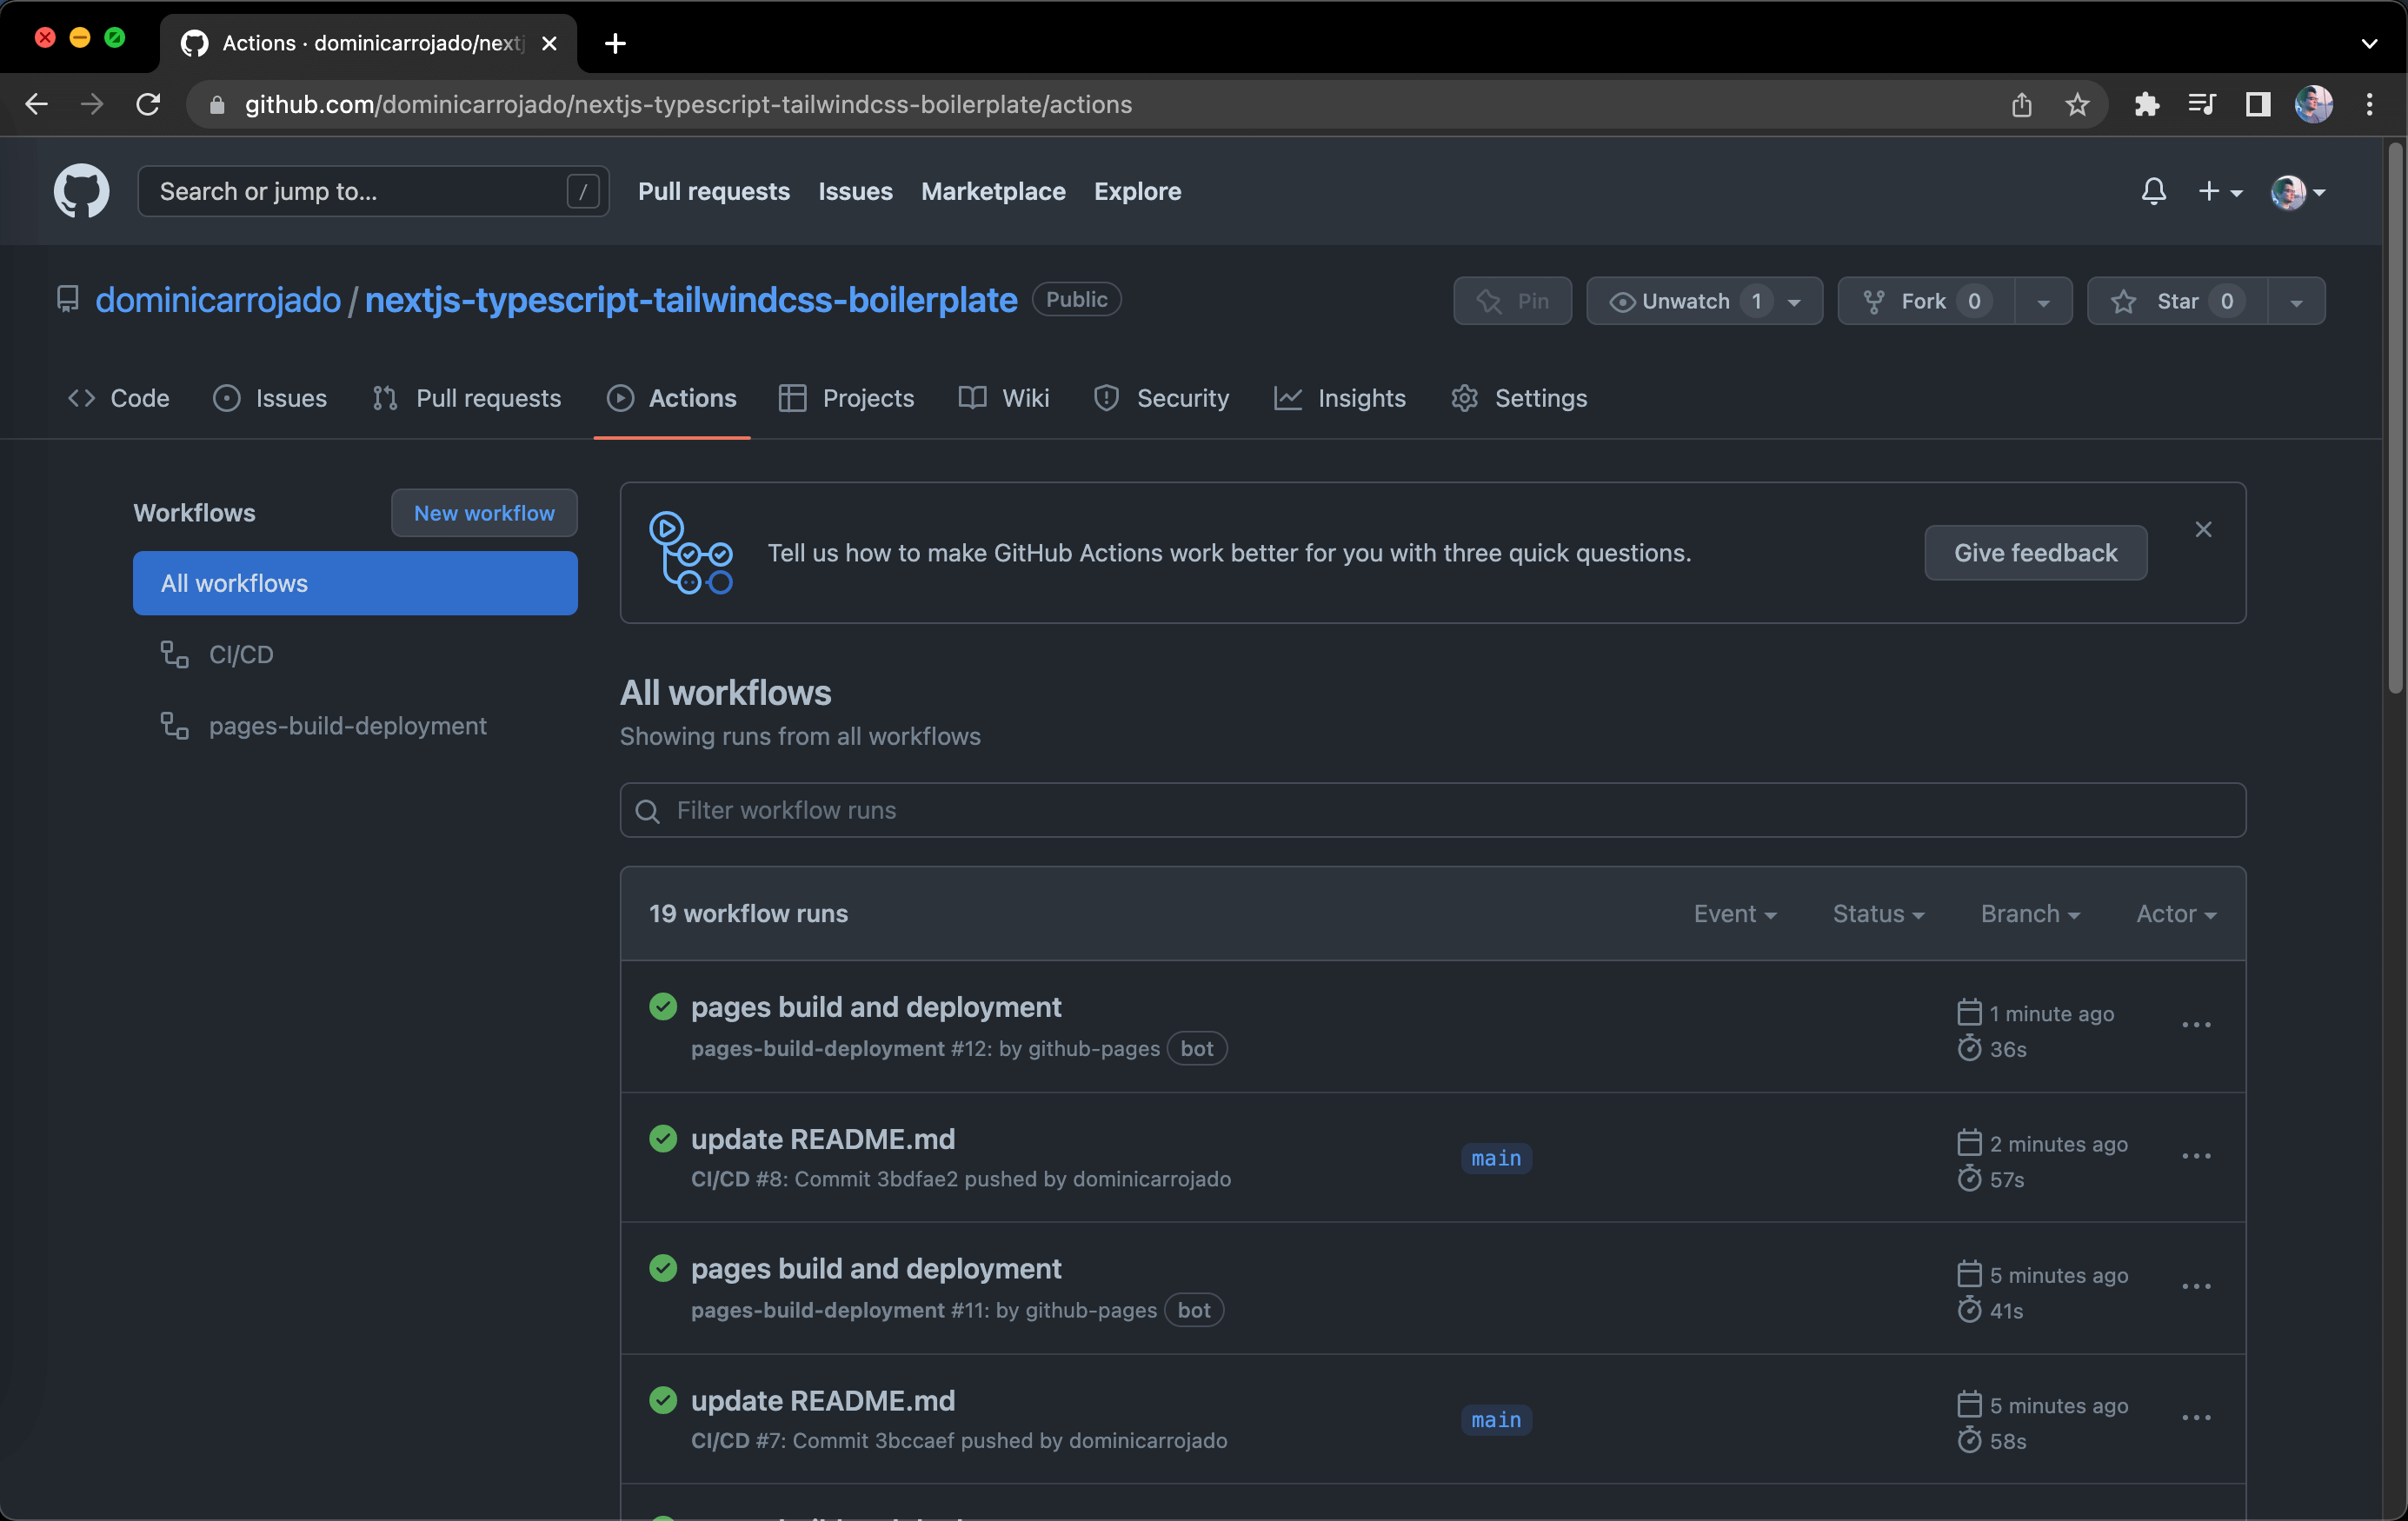Click the GitHub Actions workflows icon
Image resolution: width=2408 pixels, height=1521 pixels.
(x=690, y=552)
